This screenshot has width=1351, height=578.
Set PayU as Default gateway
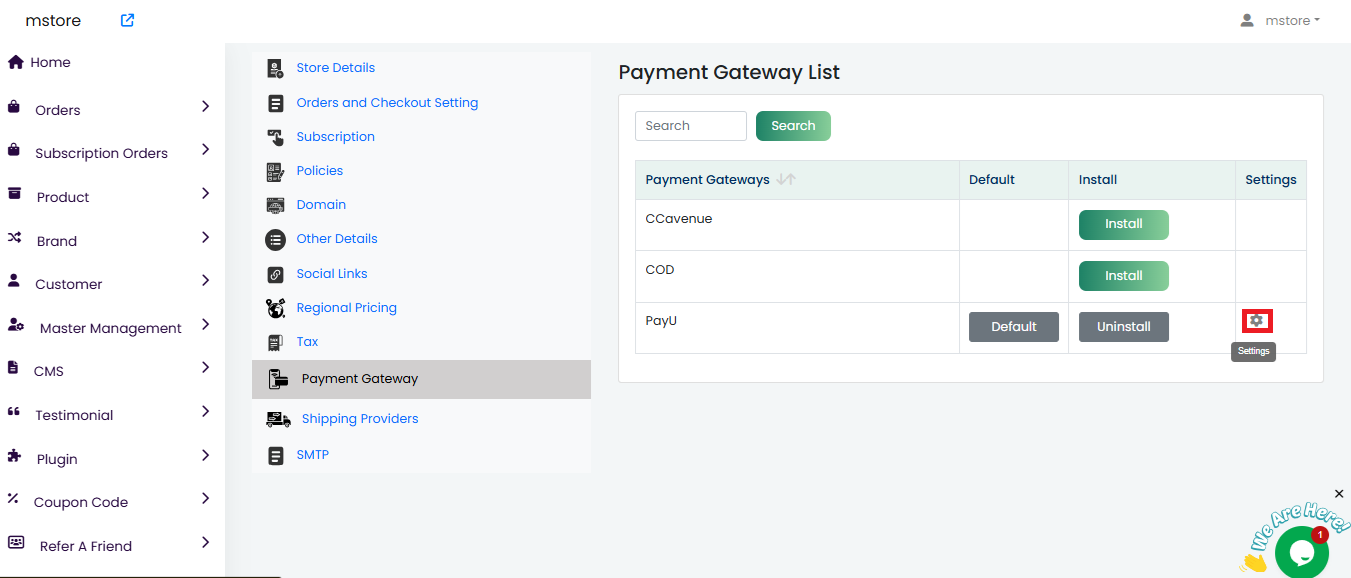1013,327
